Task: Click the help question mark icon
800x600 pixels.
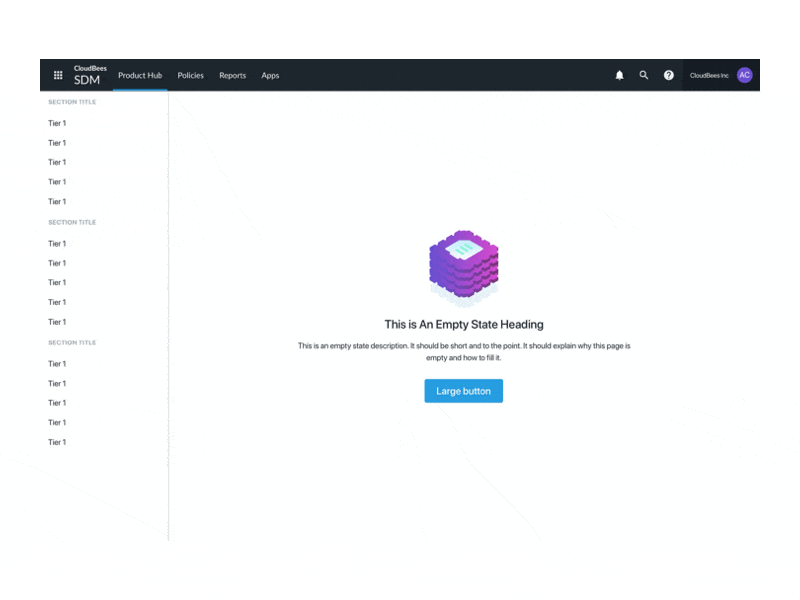Action: [x=668, y=75]
